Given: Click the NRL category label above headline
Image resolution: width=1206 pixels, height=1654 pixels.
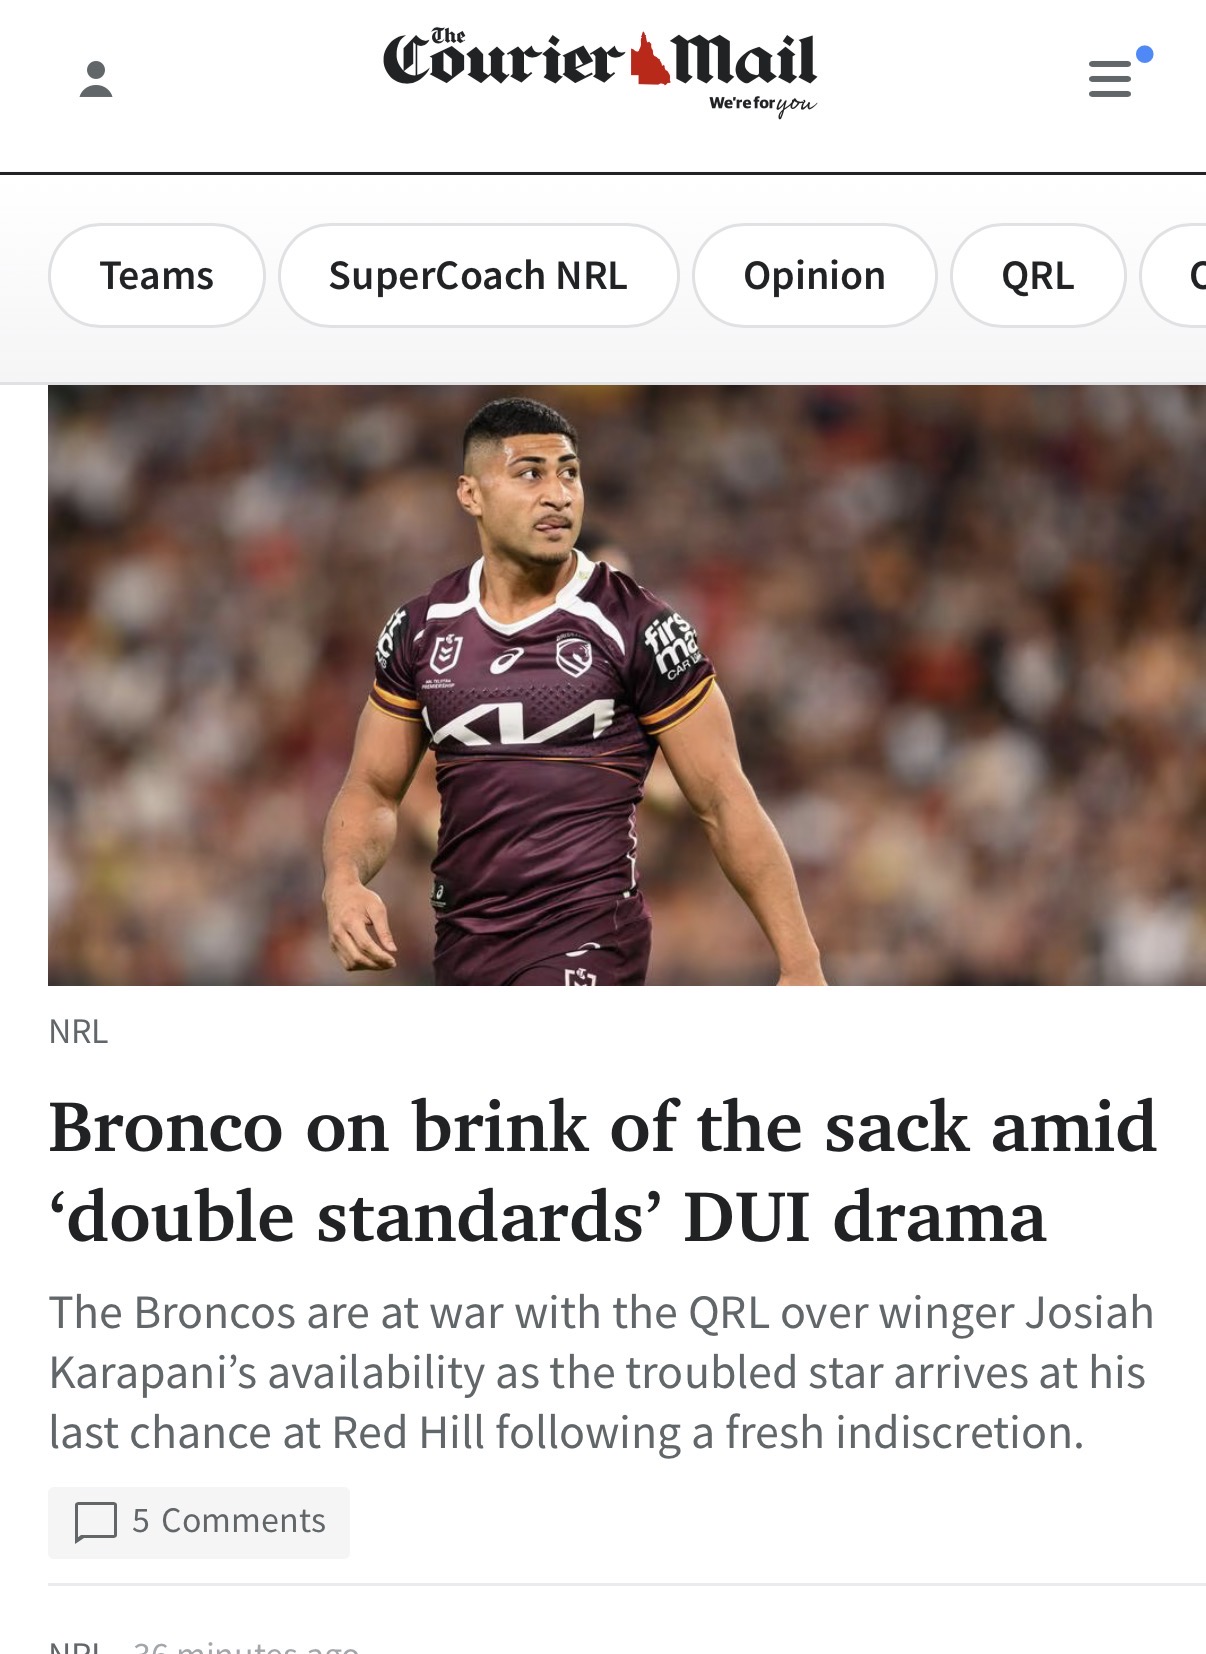Looking at the screenshot, I should (x=78, y=1031).
